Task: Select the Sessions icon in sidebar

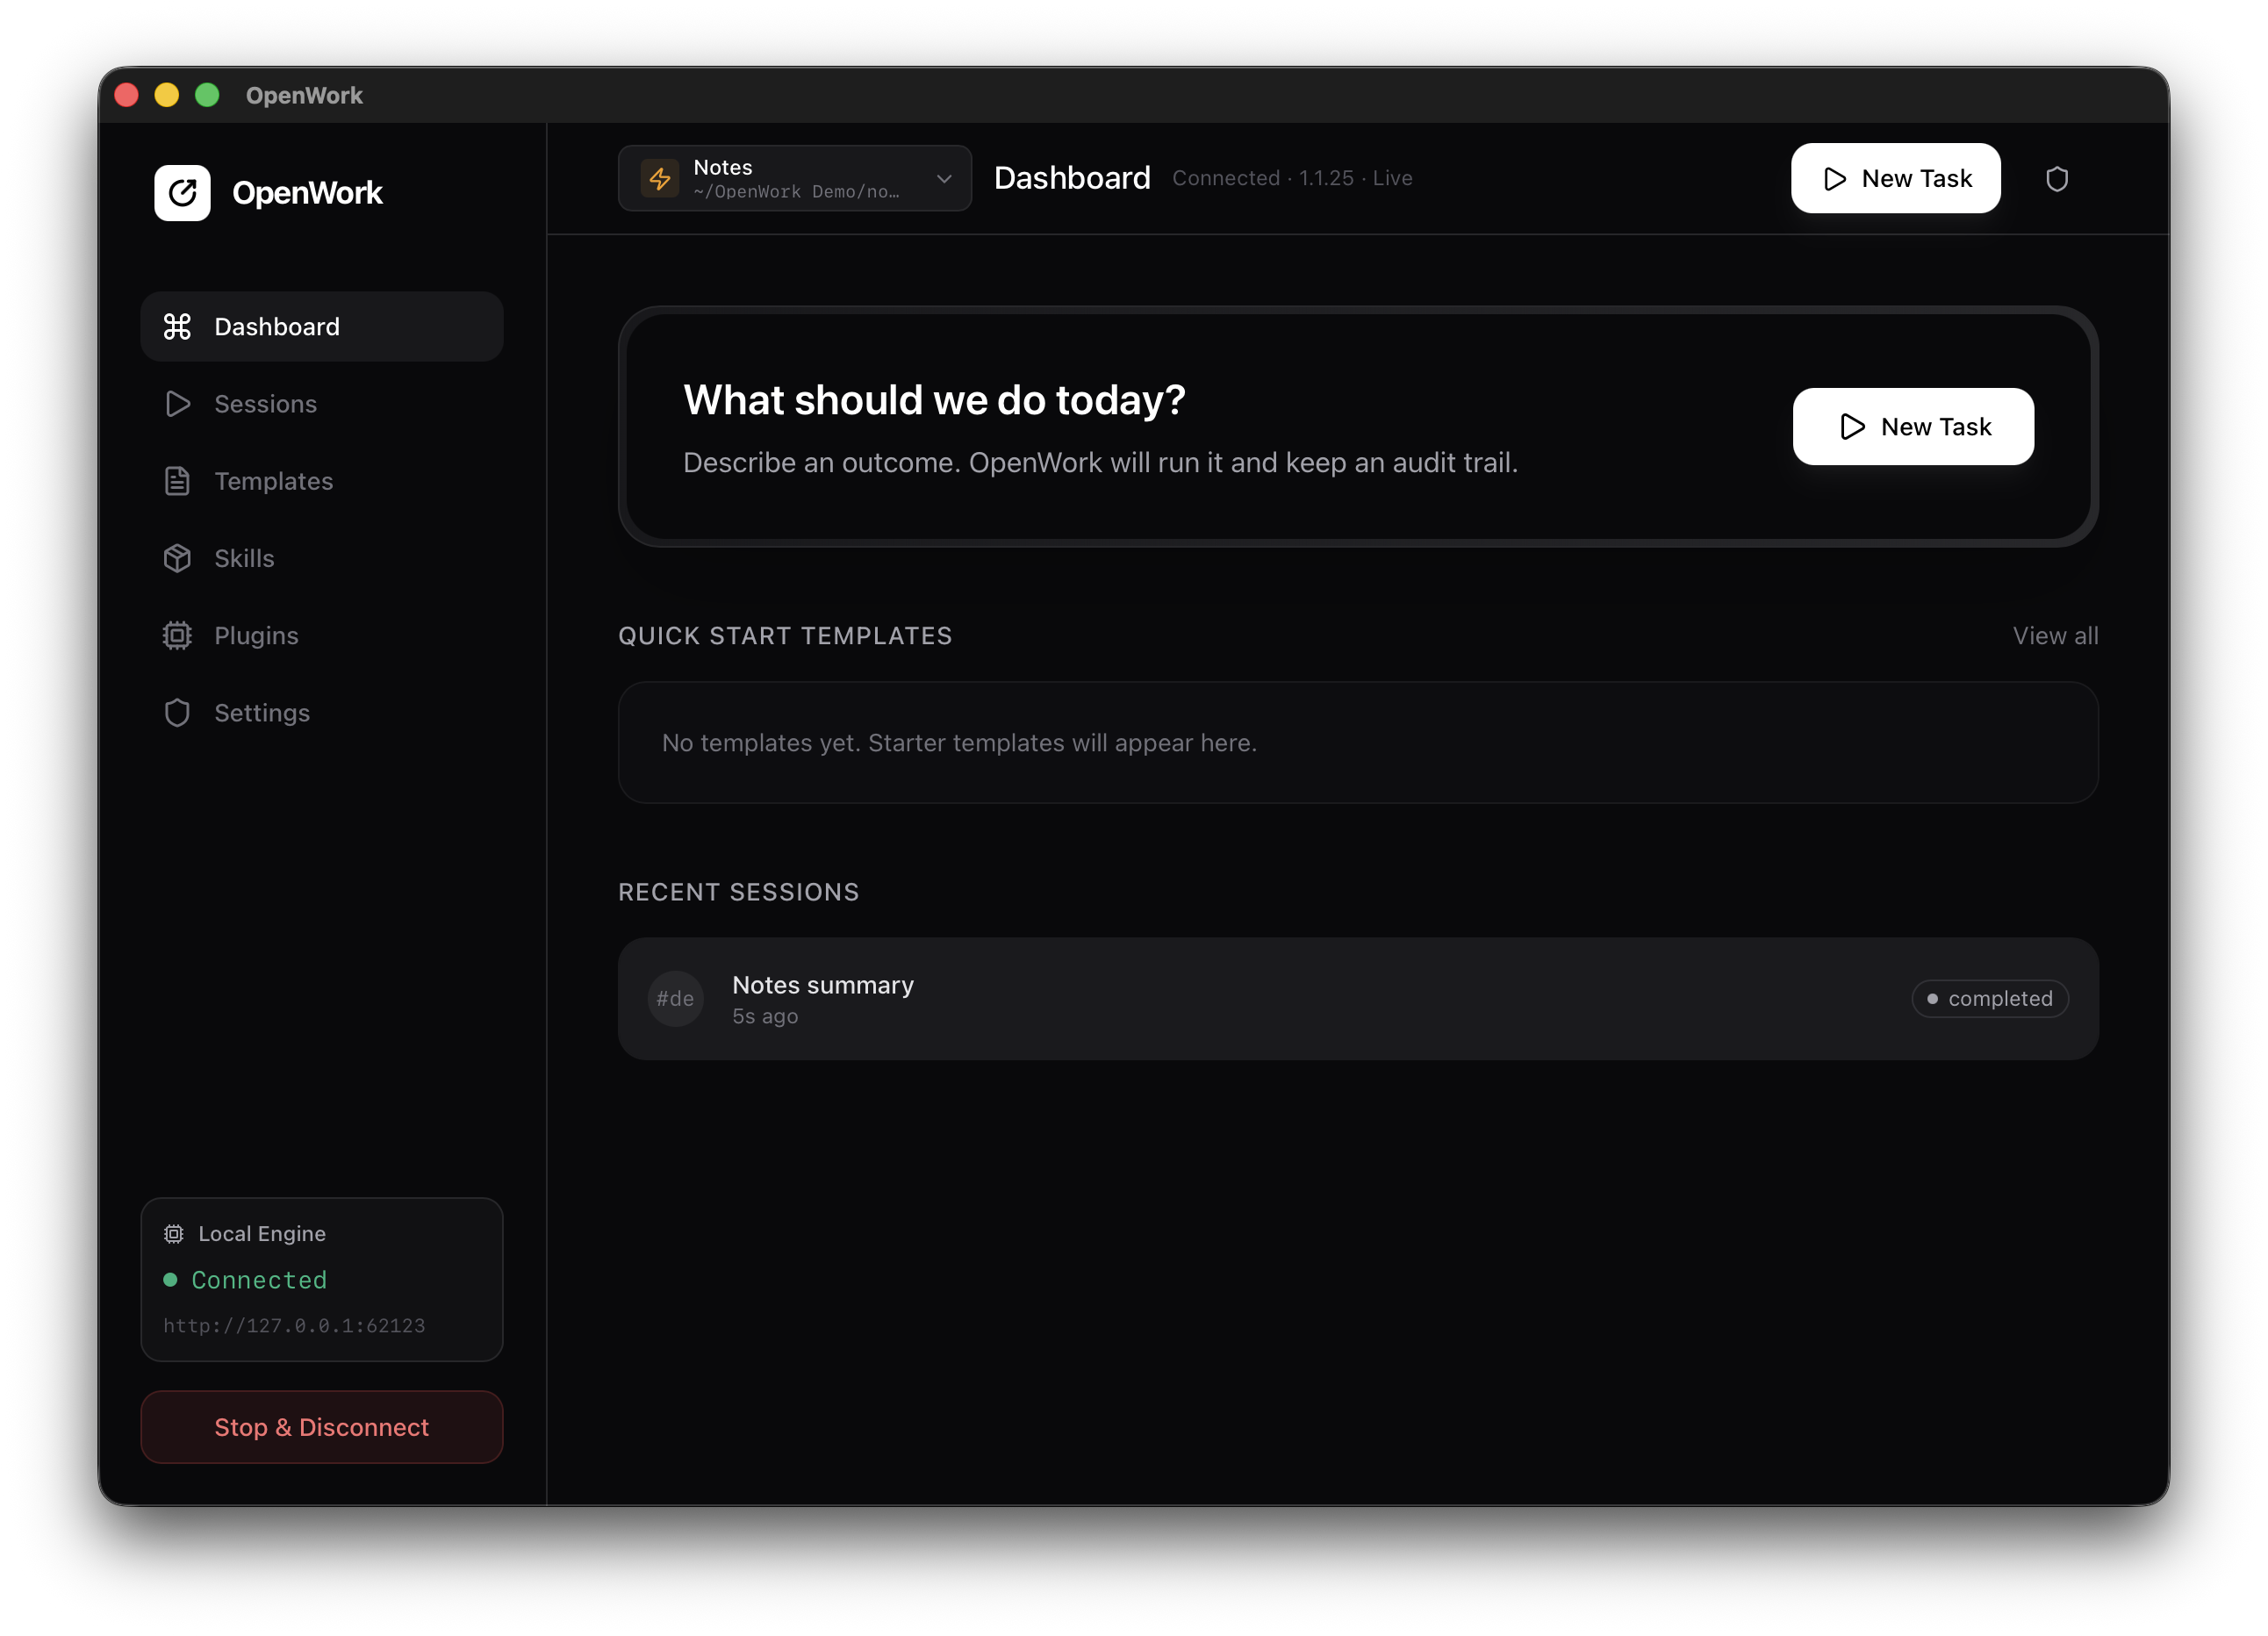Action: coord(178,404)
